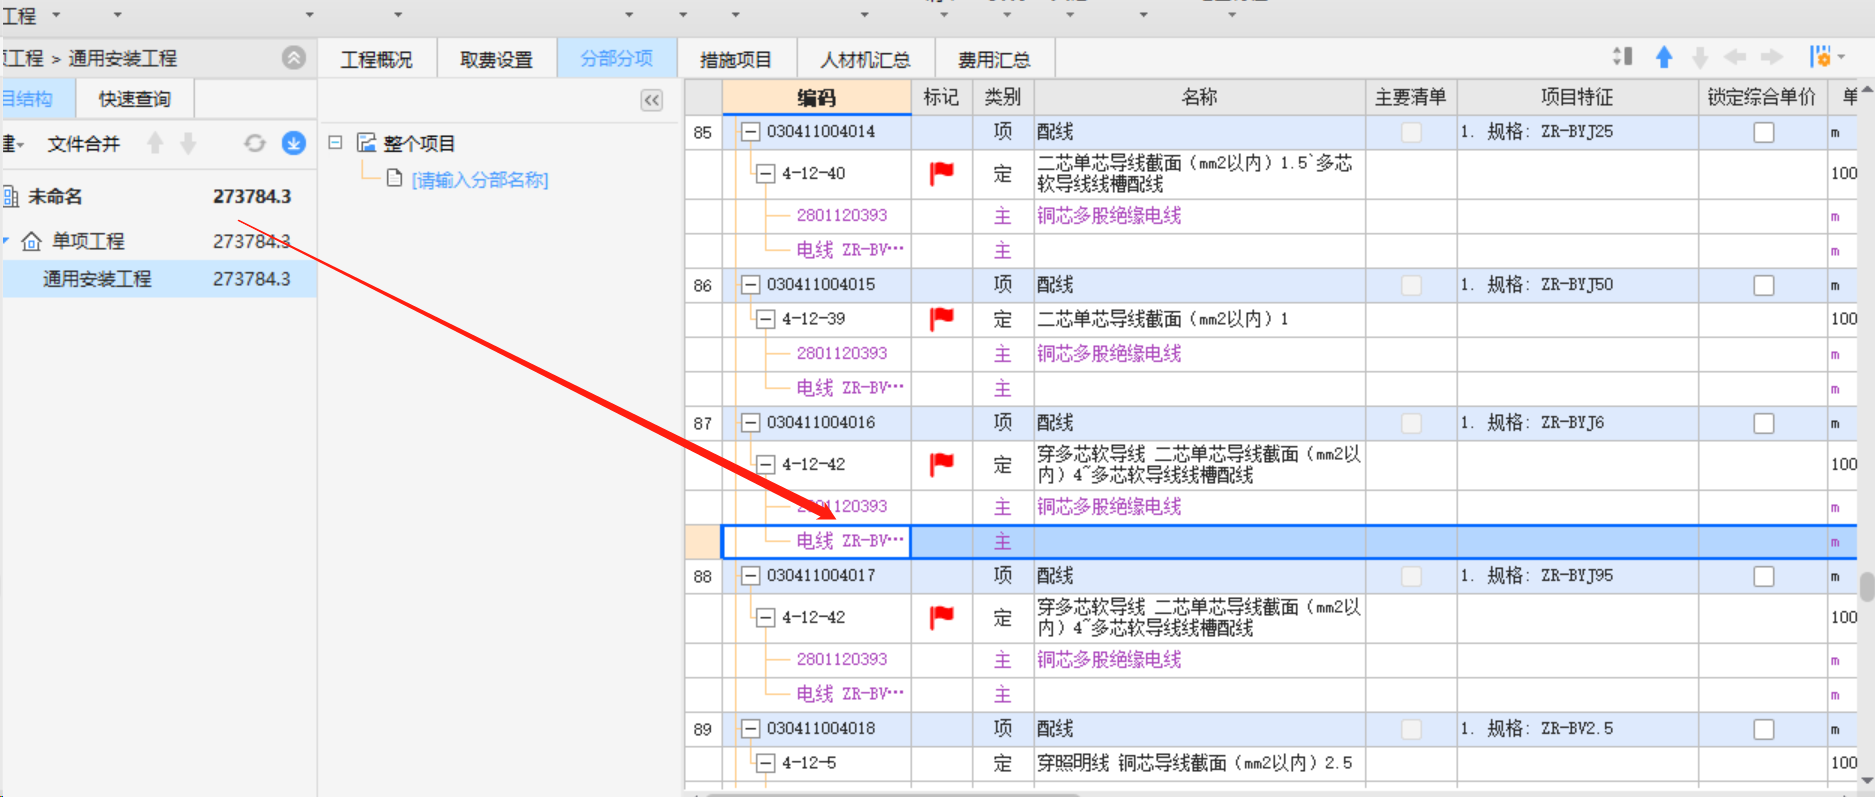
Task: Switch to the 快速查询 tab
Action: click(135, 99)
